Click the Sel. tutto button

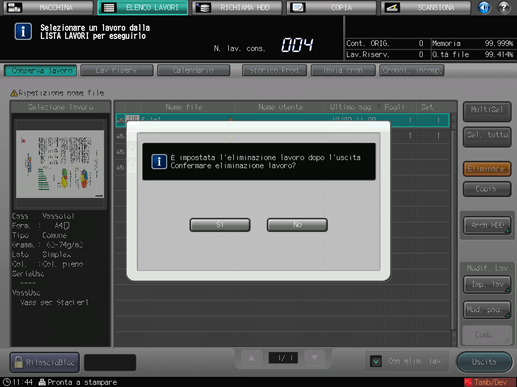(487, 137)
